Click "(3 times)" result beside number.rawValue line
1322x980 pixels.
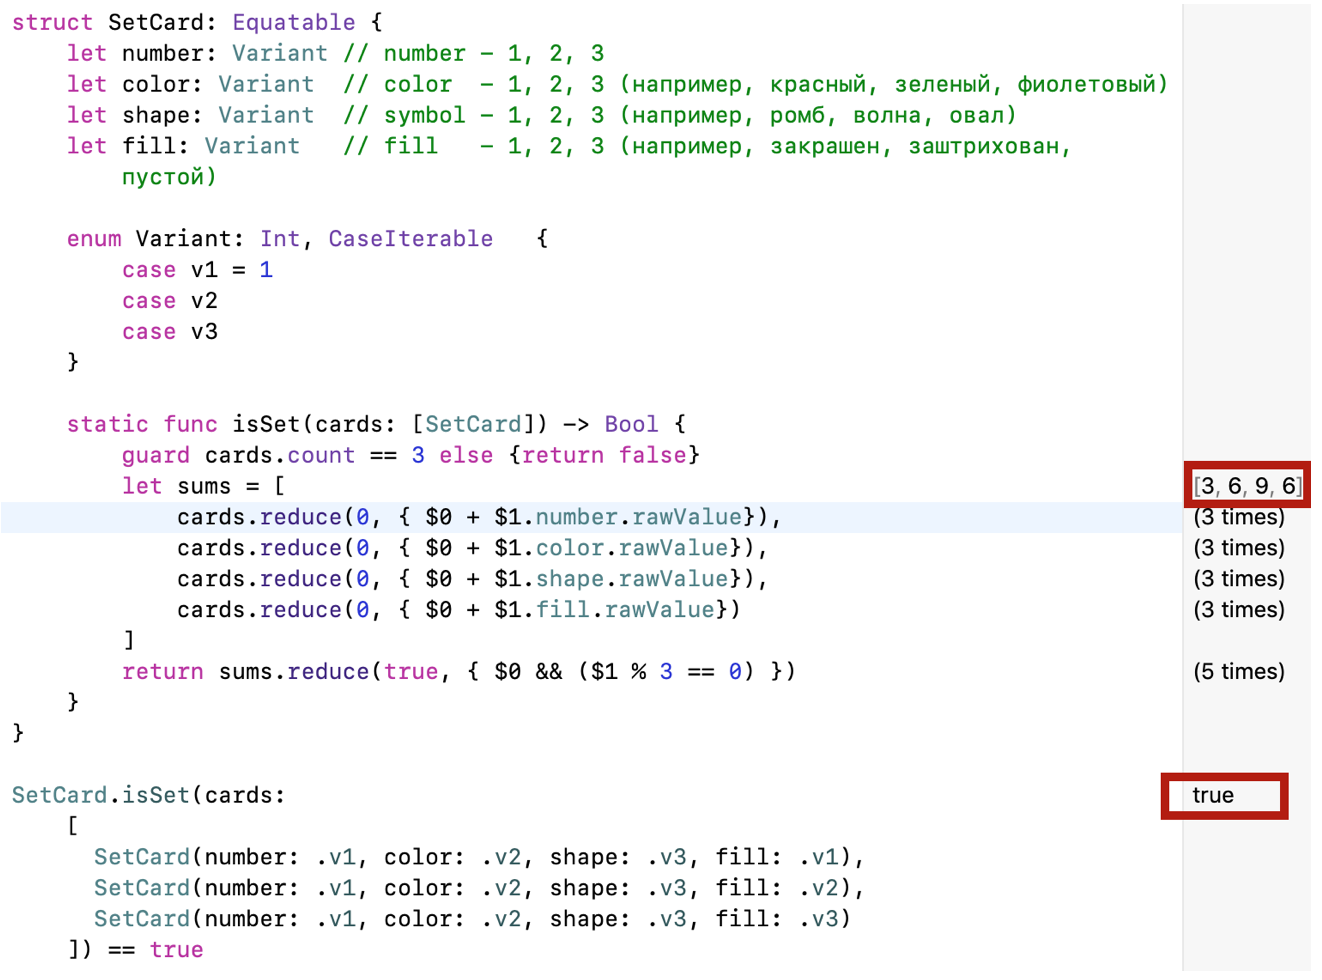click(1239, 517)
